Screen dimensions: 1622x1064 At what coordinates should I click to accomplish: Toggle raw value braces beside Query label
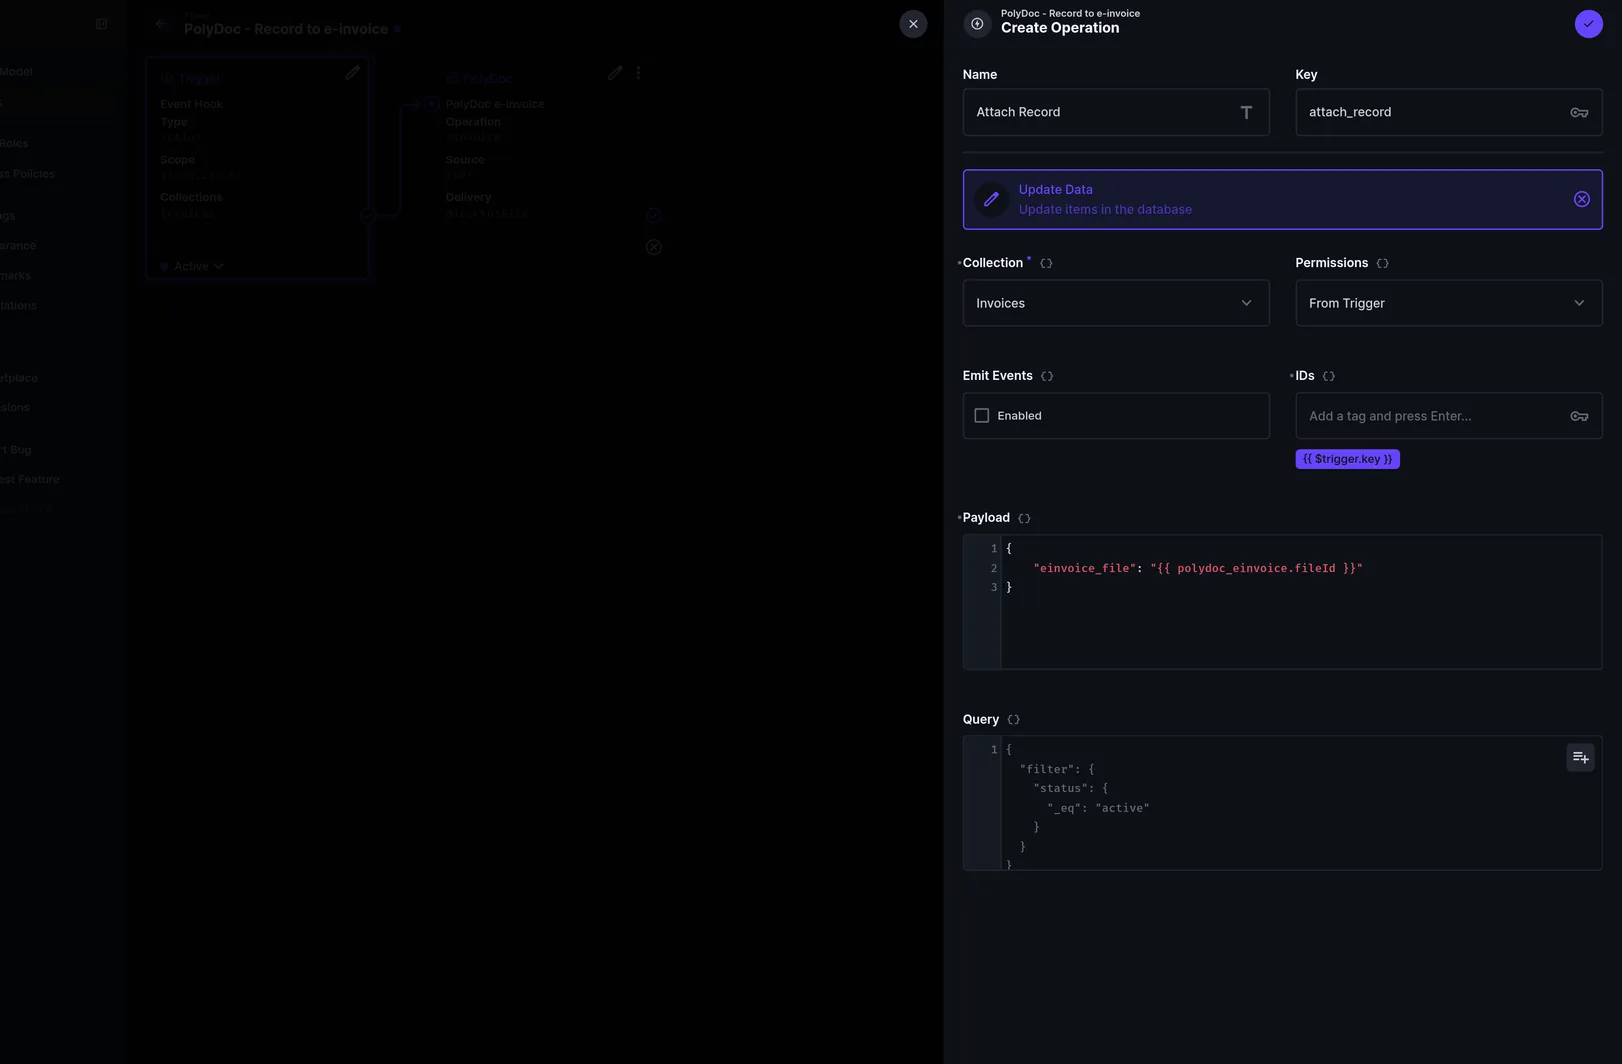pos(1013,720)
